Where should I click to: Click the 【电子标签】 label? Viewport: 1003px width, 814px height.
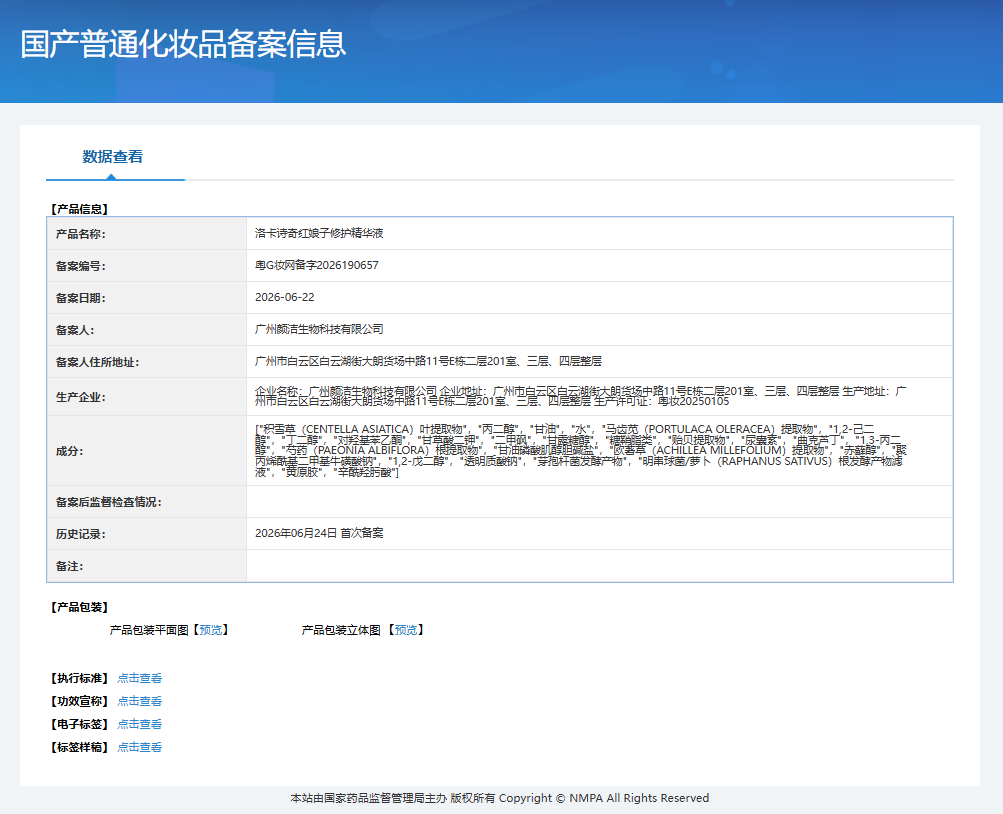[x=79, y=724]
